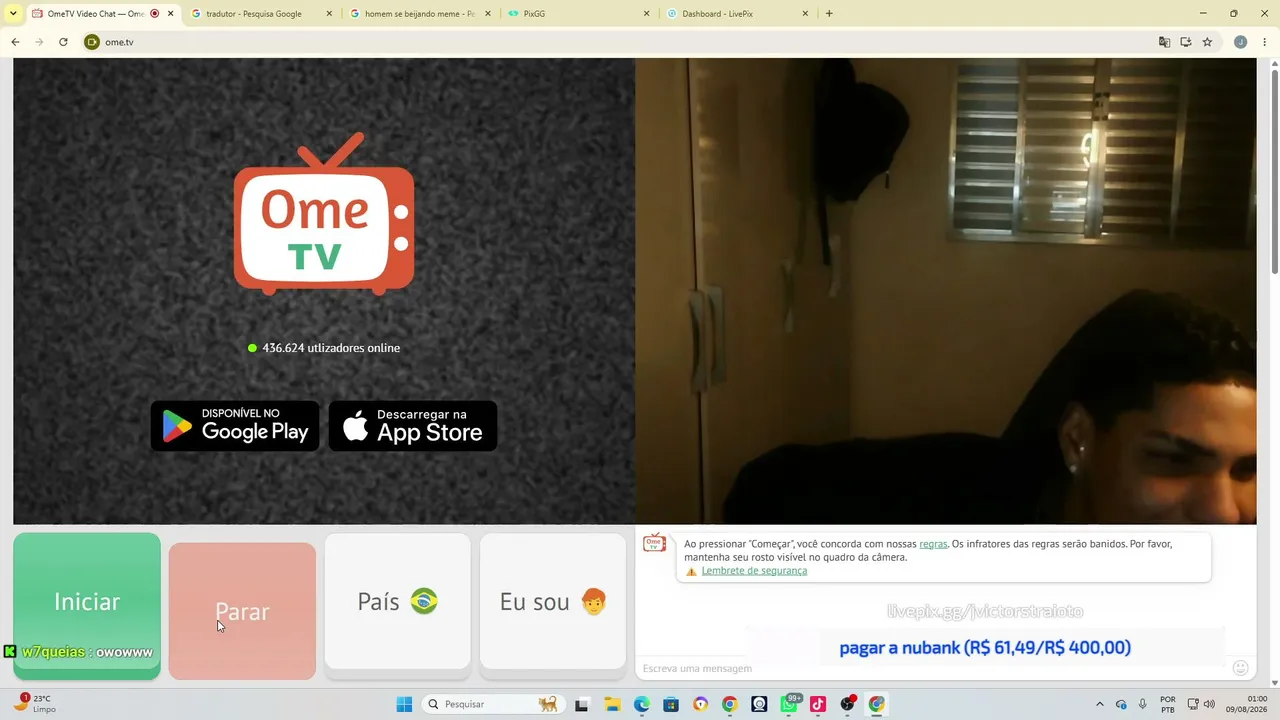Image resolution: width=1280 pixels, height=720 pixels.
Task: Focus the Escreva uma mensagem input field
Action: (930, 668)
